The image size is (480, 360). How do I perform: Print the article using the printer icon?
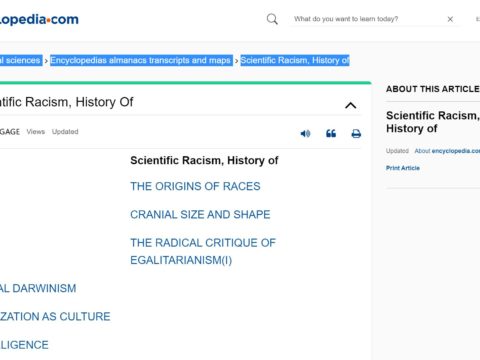pos(356,134)
